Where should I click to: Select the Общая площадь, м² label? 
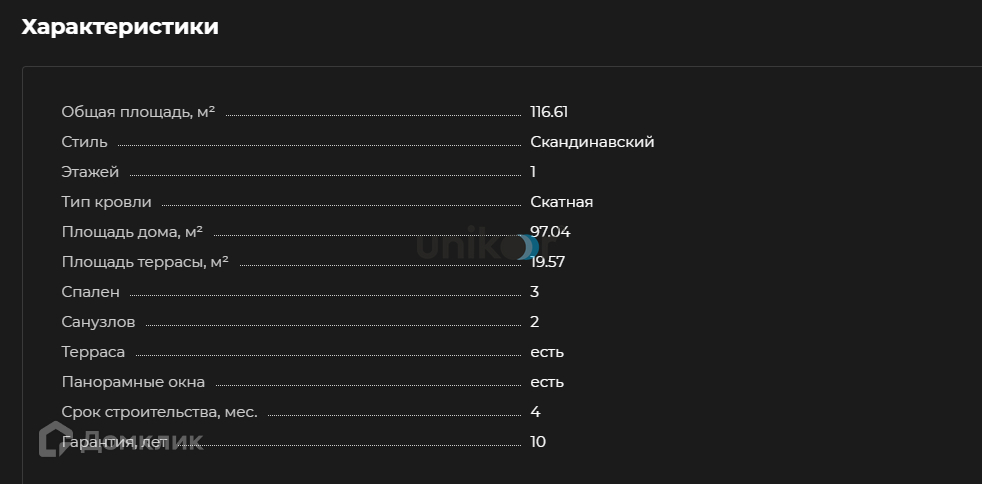[138, 112]
